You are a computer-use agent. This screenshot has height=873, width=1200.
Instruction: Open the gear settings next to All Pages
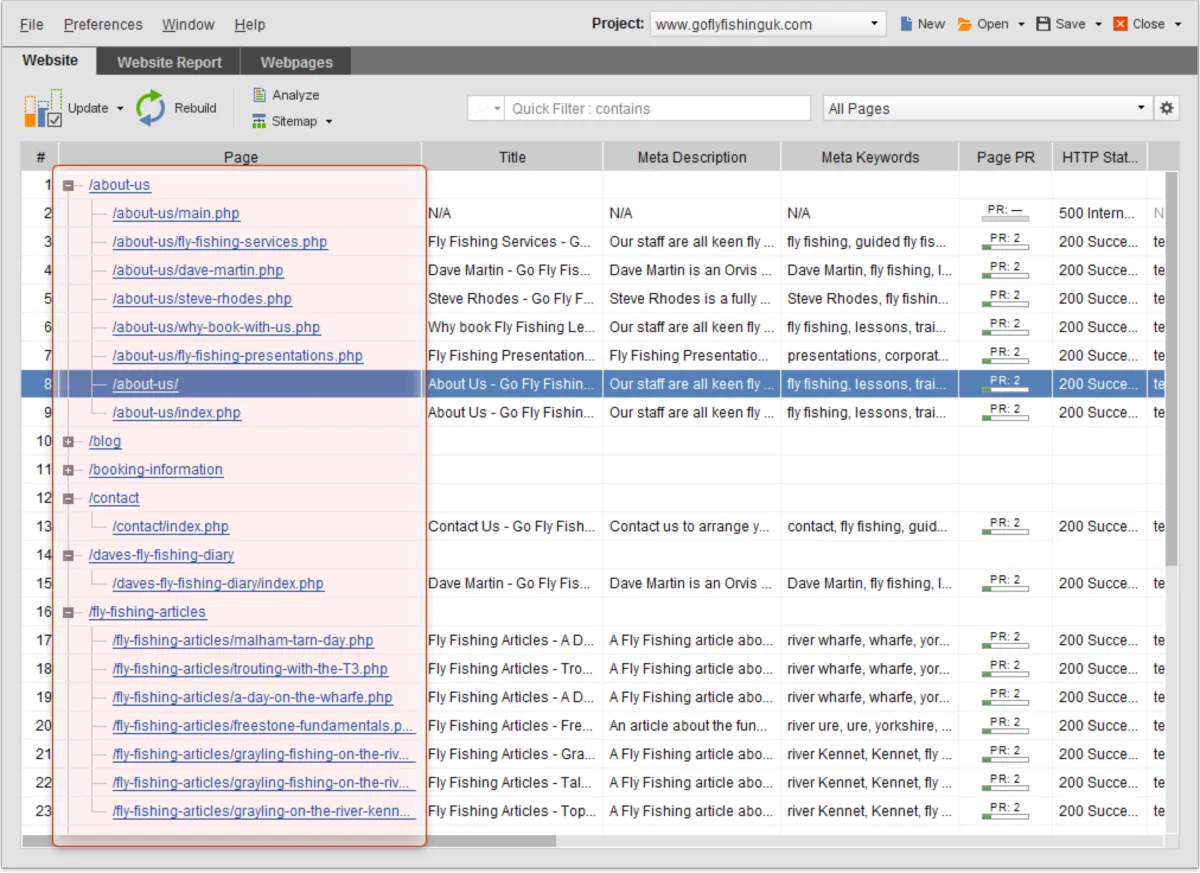(x=1166, y=108)
